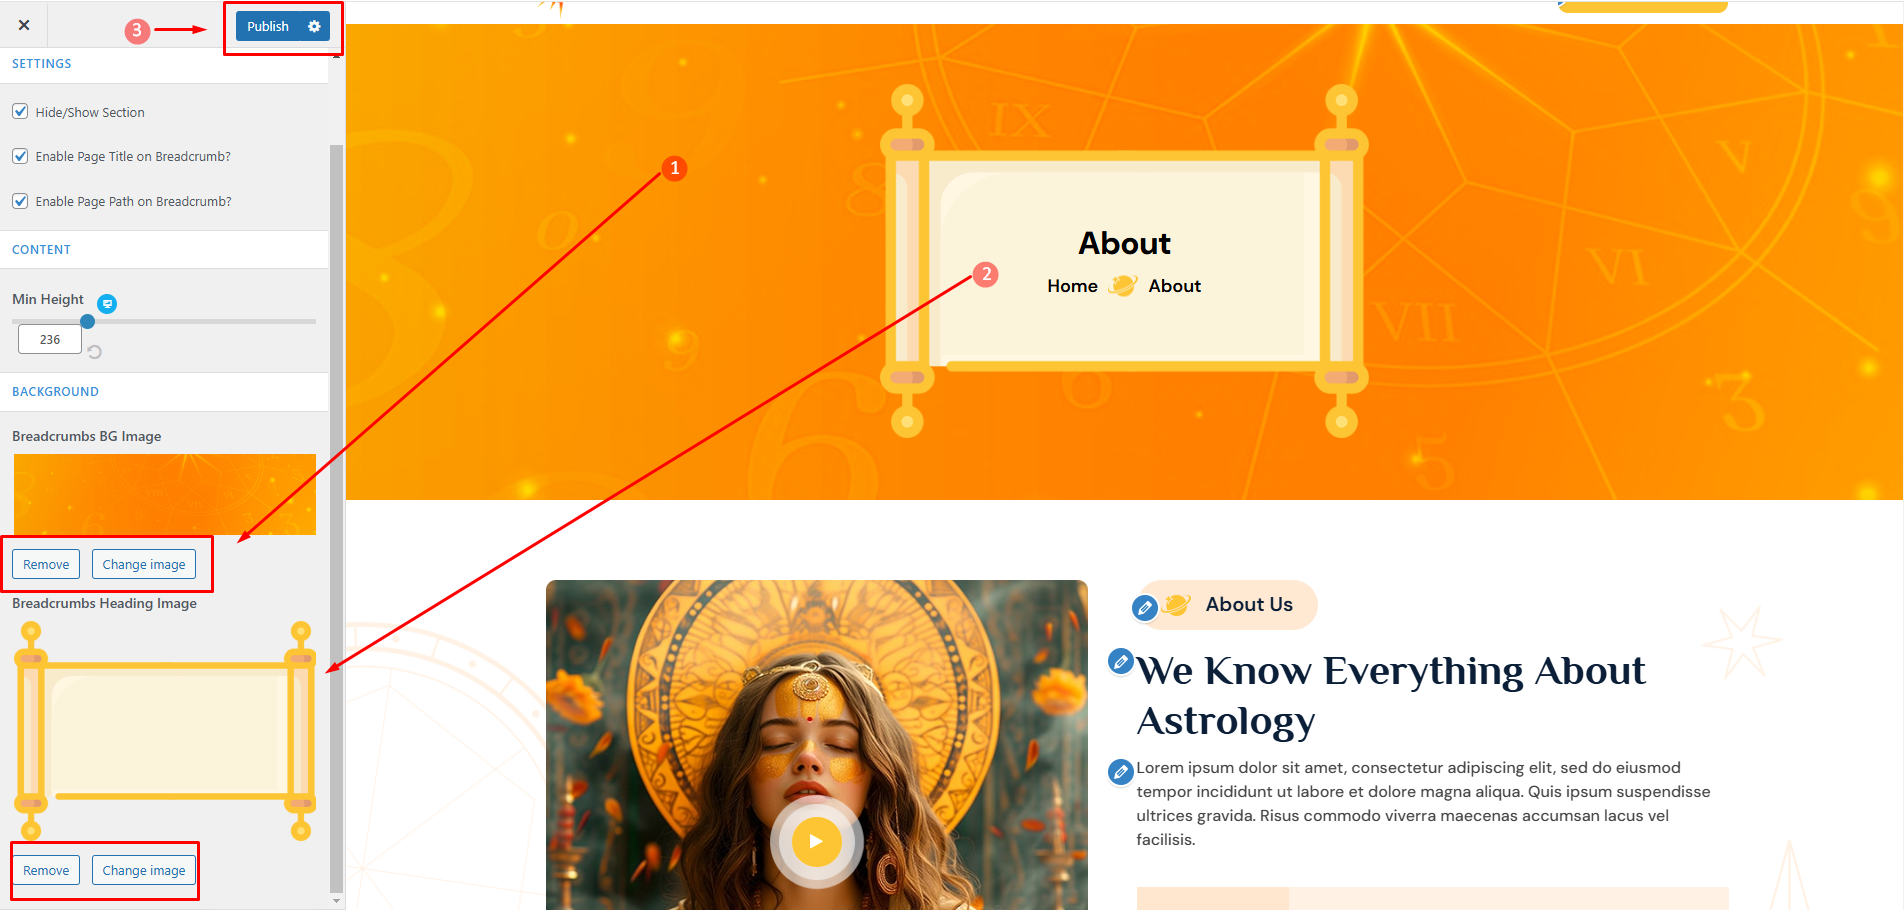Click the Publish button
The height and width of the screenshot is (910, 1904).
[x=268, y=27]
